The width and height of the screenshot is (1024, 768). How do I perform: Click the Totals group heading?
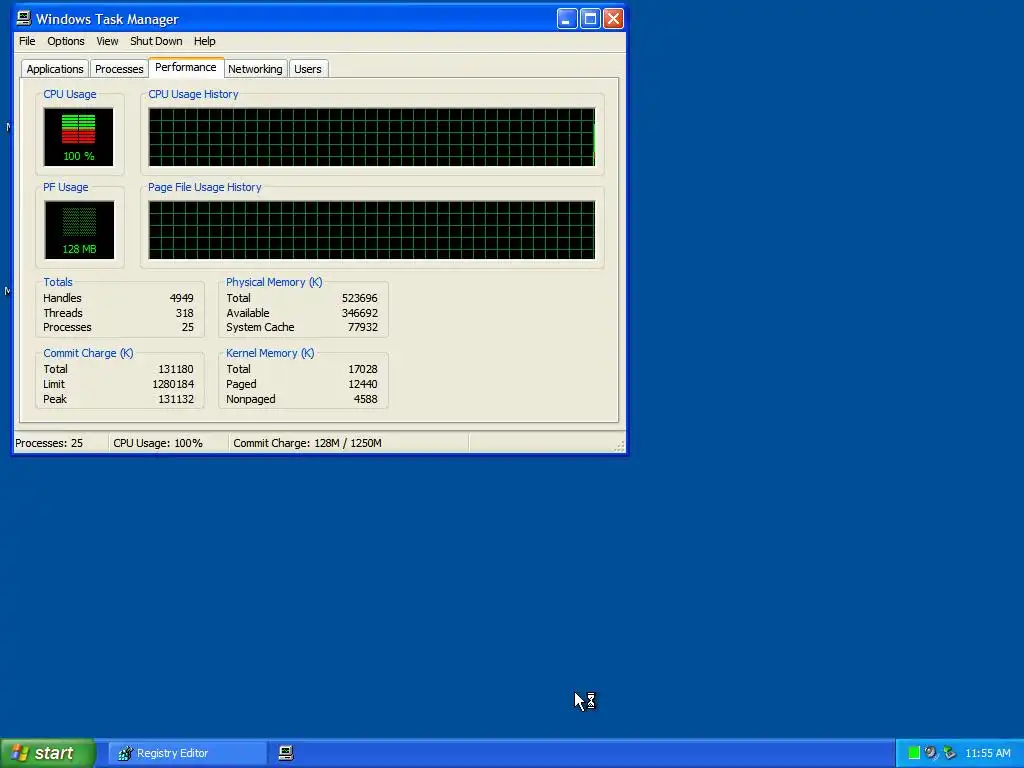(57, 282)
